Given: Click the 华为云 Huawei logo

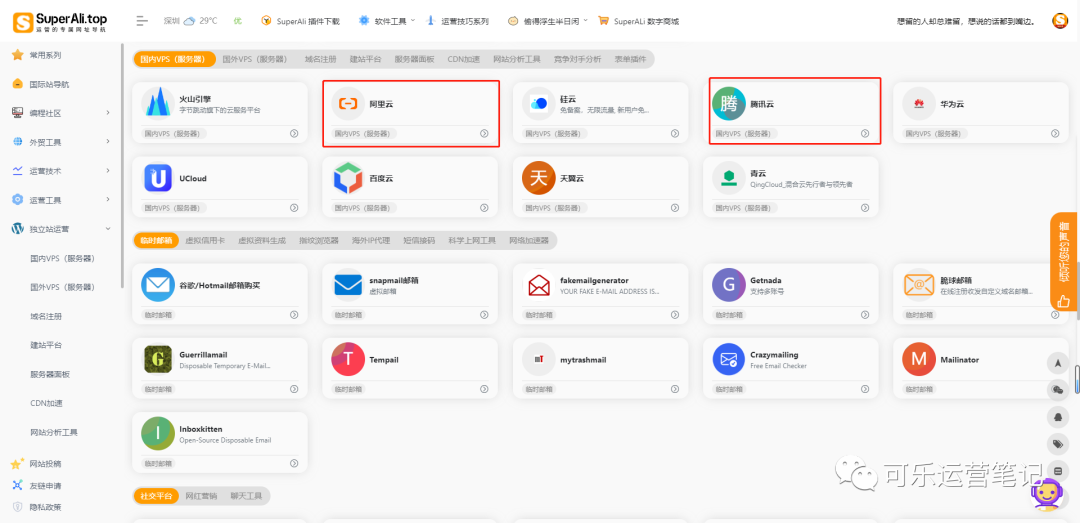Looking at the screenshot, I should pos(920,103).
